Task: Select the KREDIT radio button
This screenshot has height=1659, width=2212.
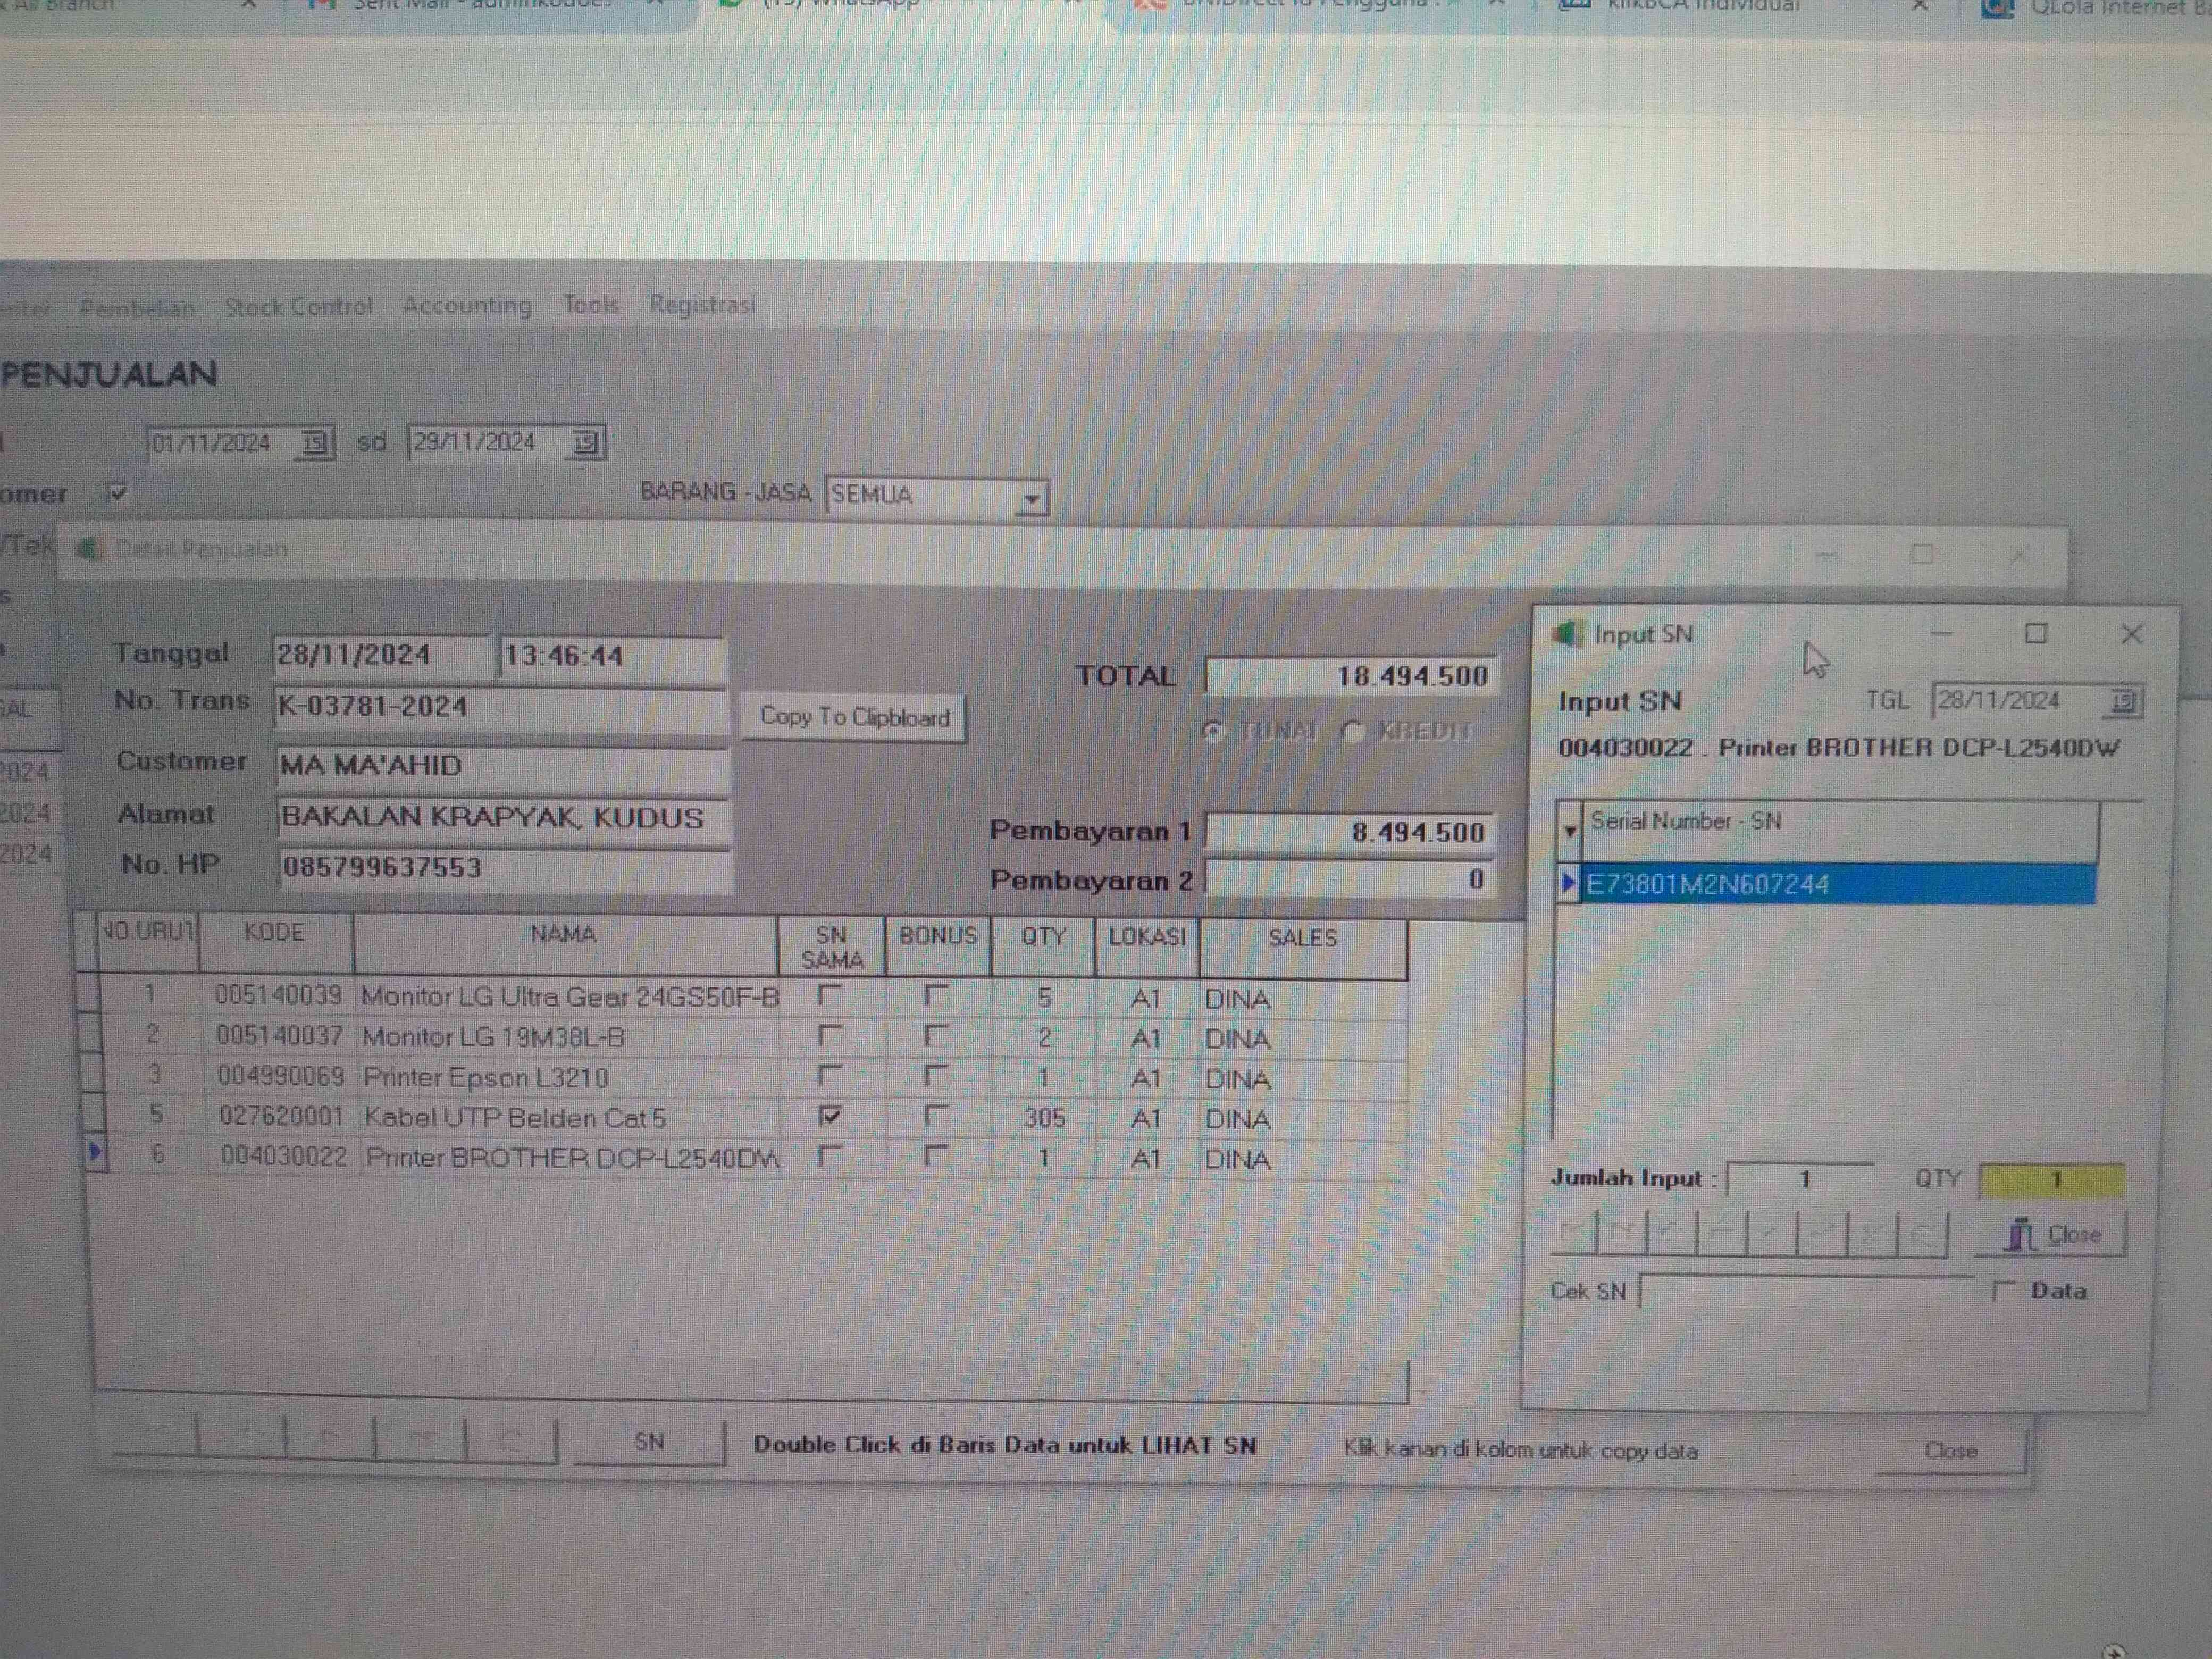Action: click(x=1352, y=731)
